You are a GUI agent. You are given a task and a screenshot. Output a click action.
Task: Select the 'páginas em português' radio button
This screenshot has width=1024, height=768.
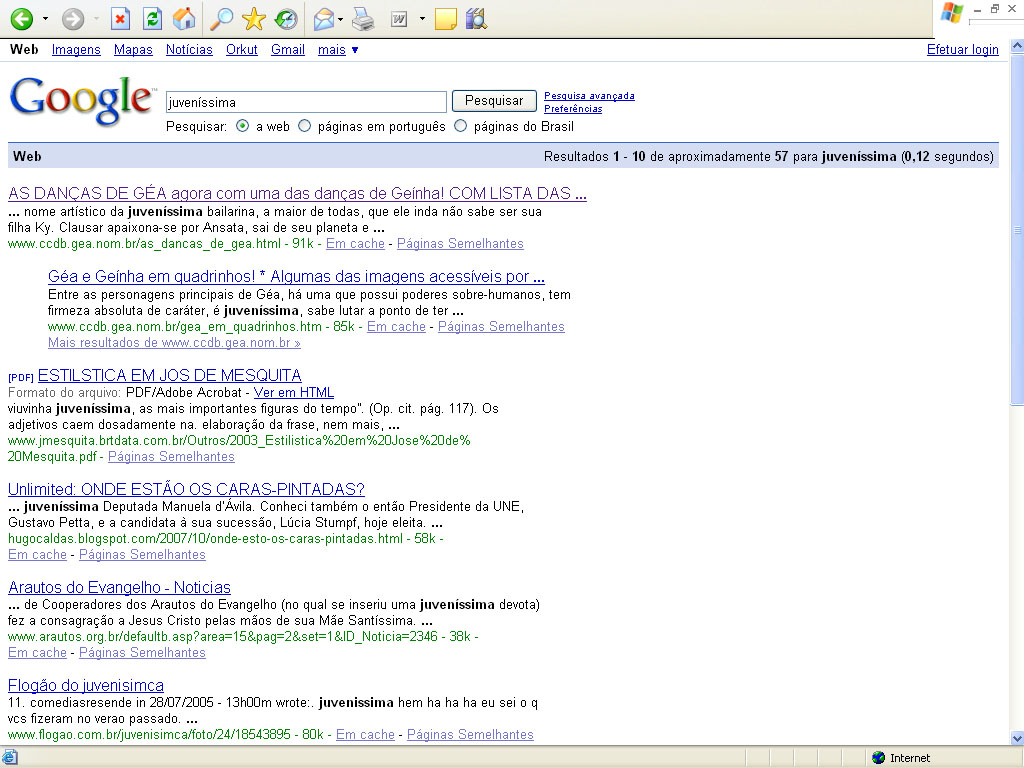(305, 127)
